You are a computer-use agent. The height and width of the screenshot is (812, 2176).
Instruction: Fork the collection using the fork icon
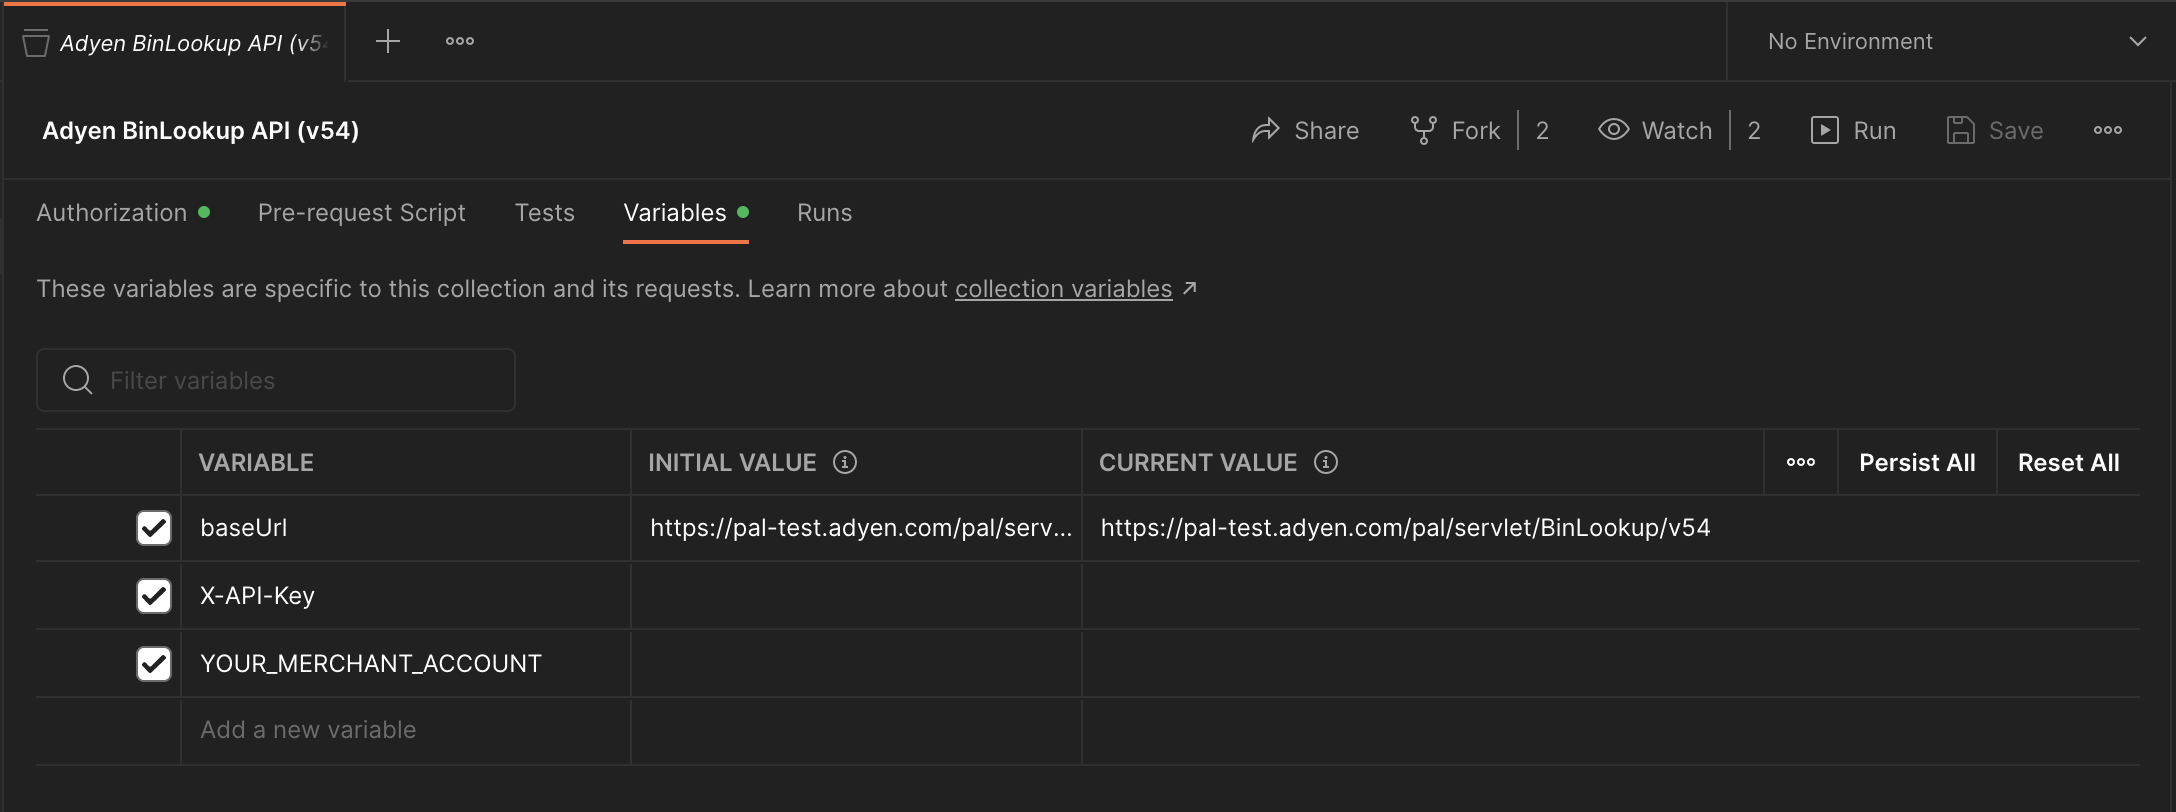tap(1423, 130)
